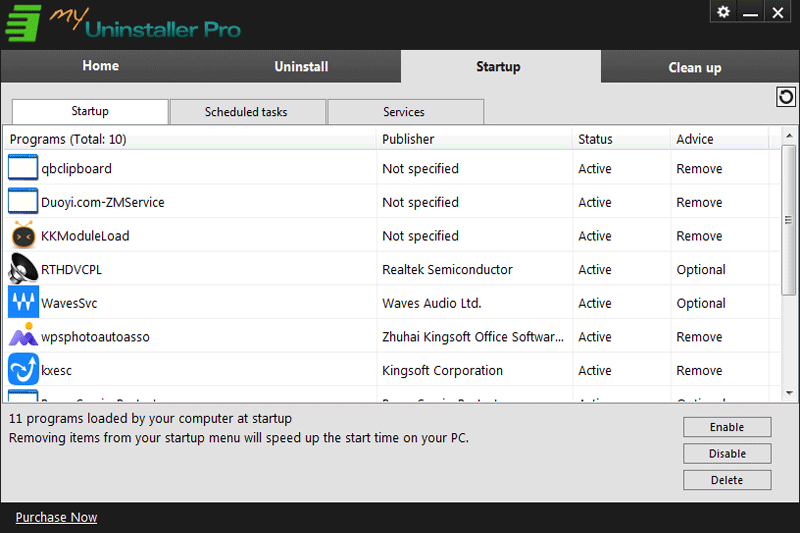This screenshot has height=533, width=800.
Task: Click Zhuhai Kingsoft Office publisher cell
Action: pos(473,337)
